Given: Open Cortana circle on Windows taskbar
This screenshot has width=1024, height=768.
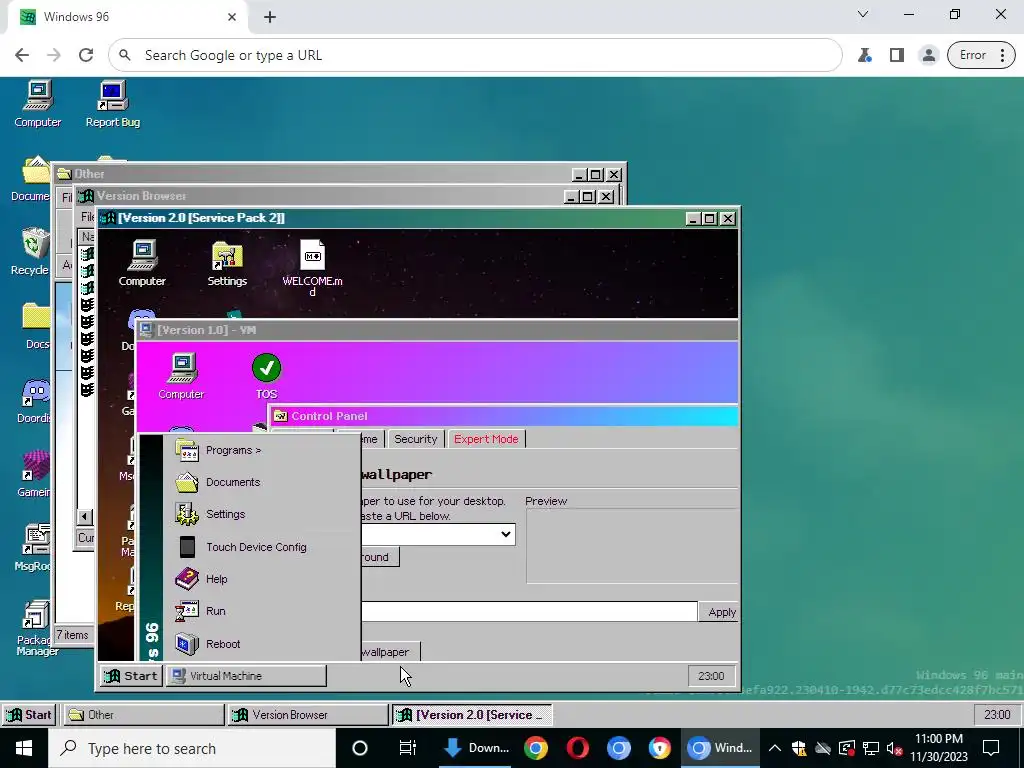Looking at the screenshot, I should pyautogui.click(x=360, y=748).
